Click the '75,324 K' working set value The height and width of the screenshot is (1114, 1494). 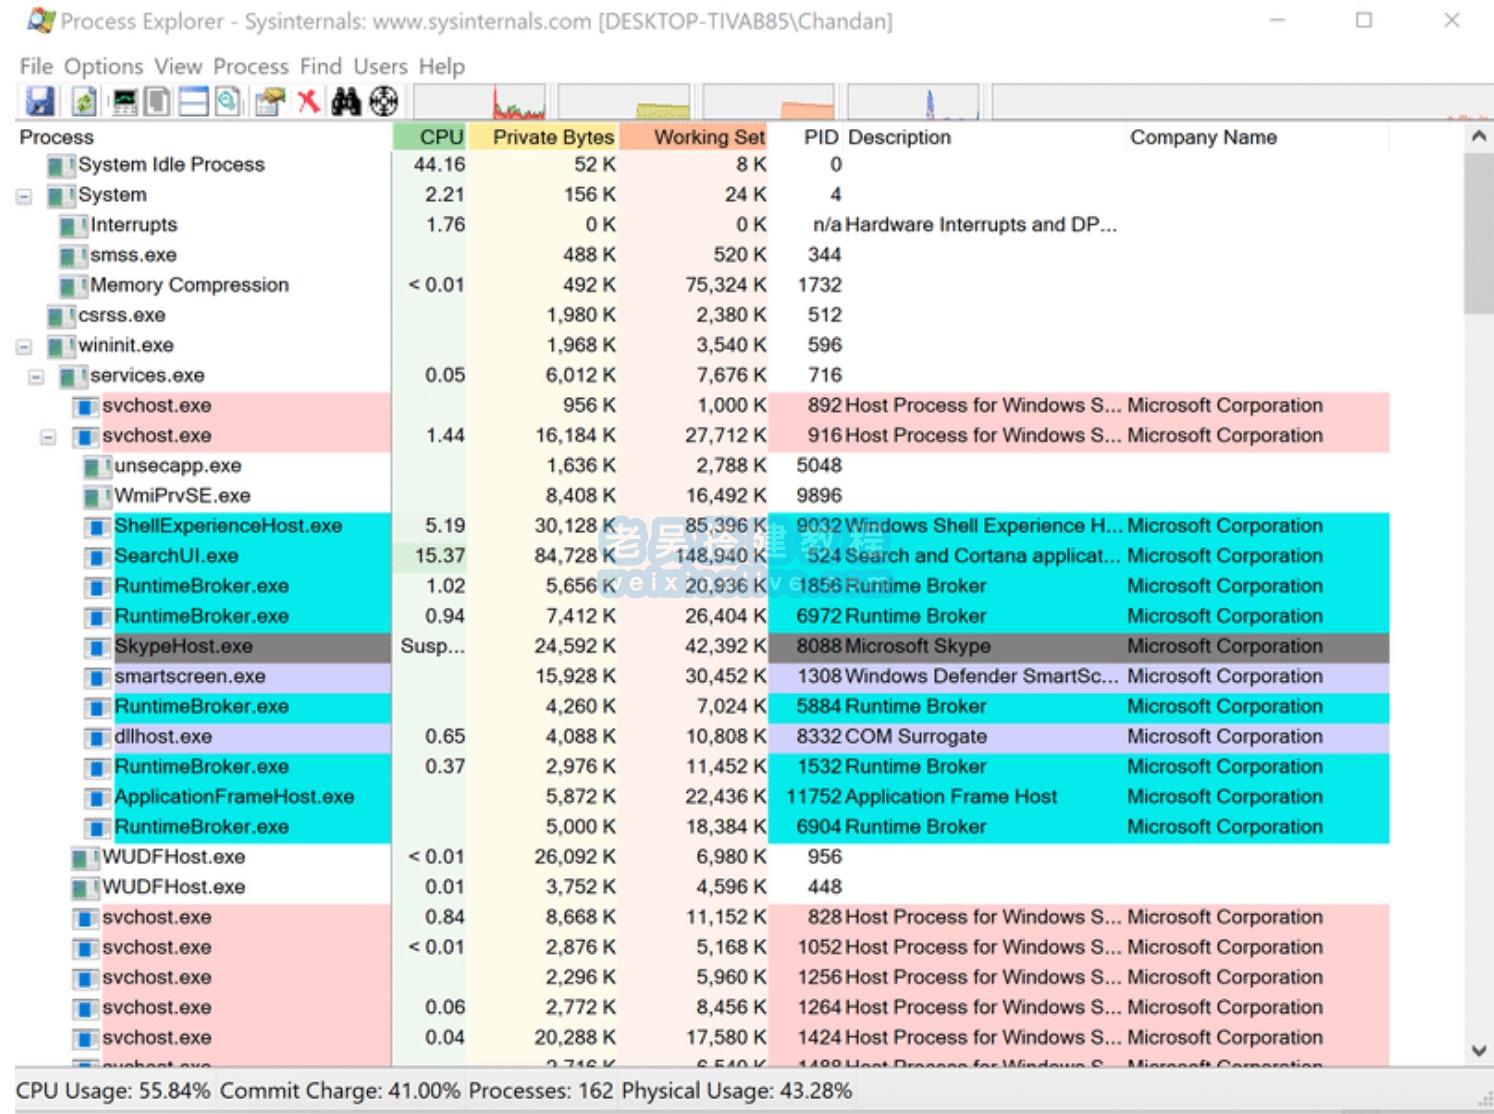[725, 285]
